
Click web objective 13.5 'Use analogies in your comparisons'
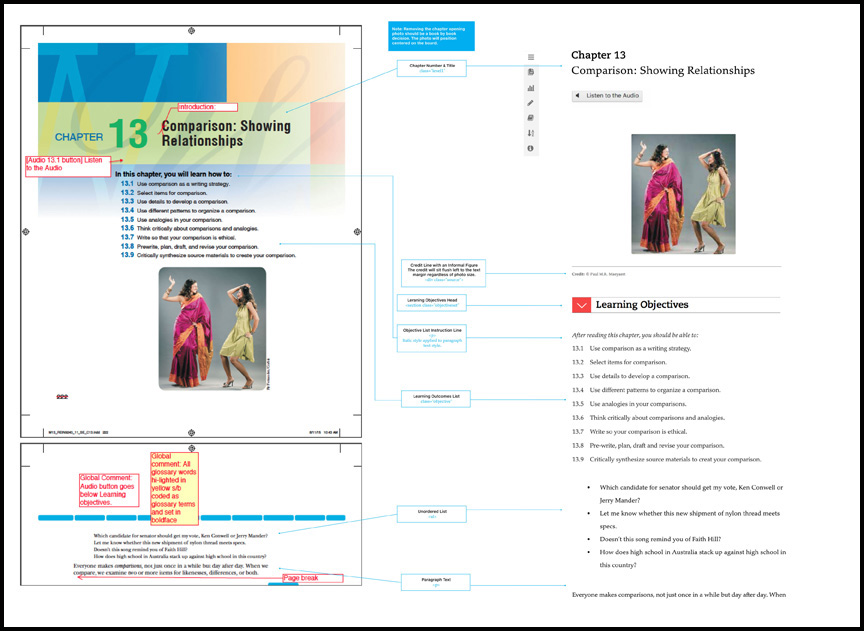pyautogui.click(x=629, y=404)
